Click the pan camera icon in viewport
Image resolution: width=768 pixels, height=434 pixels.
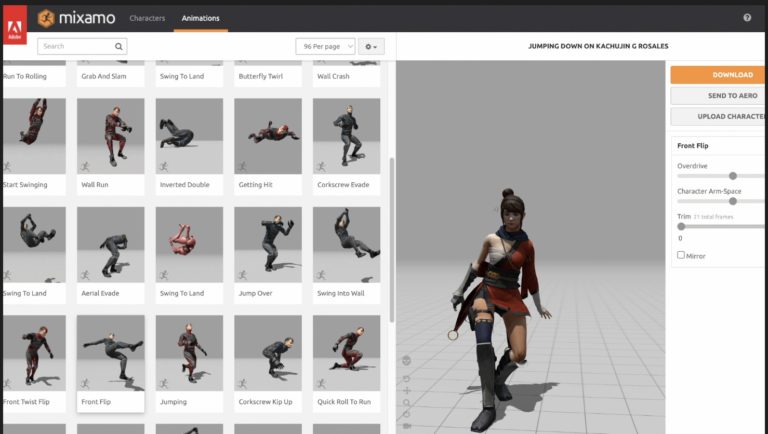tap(406, 391)
